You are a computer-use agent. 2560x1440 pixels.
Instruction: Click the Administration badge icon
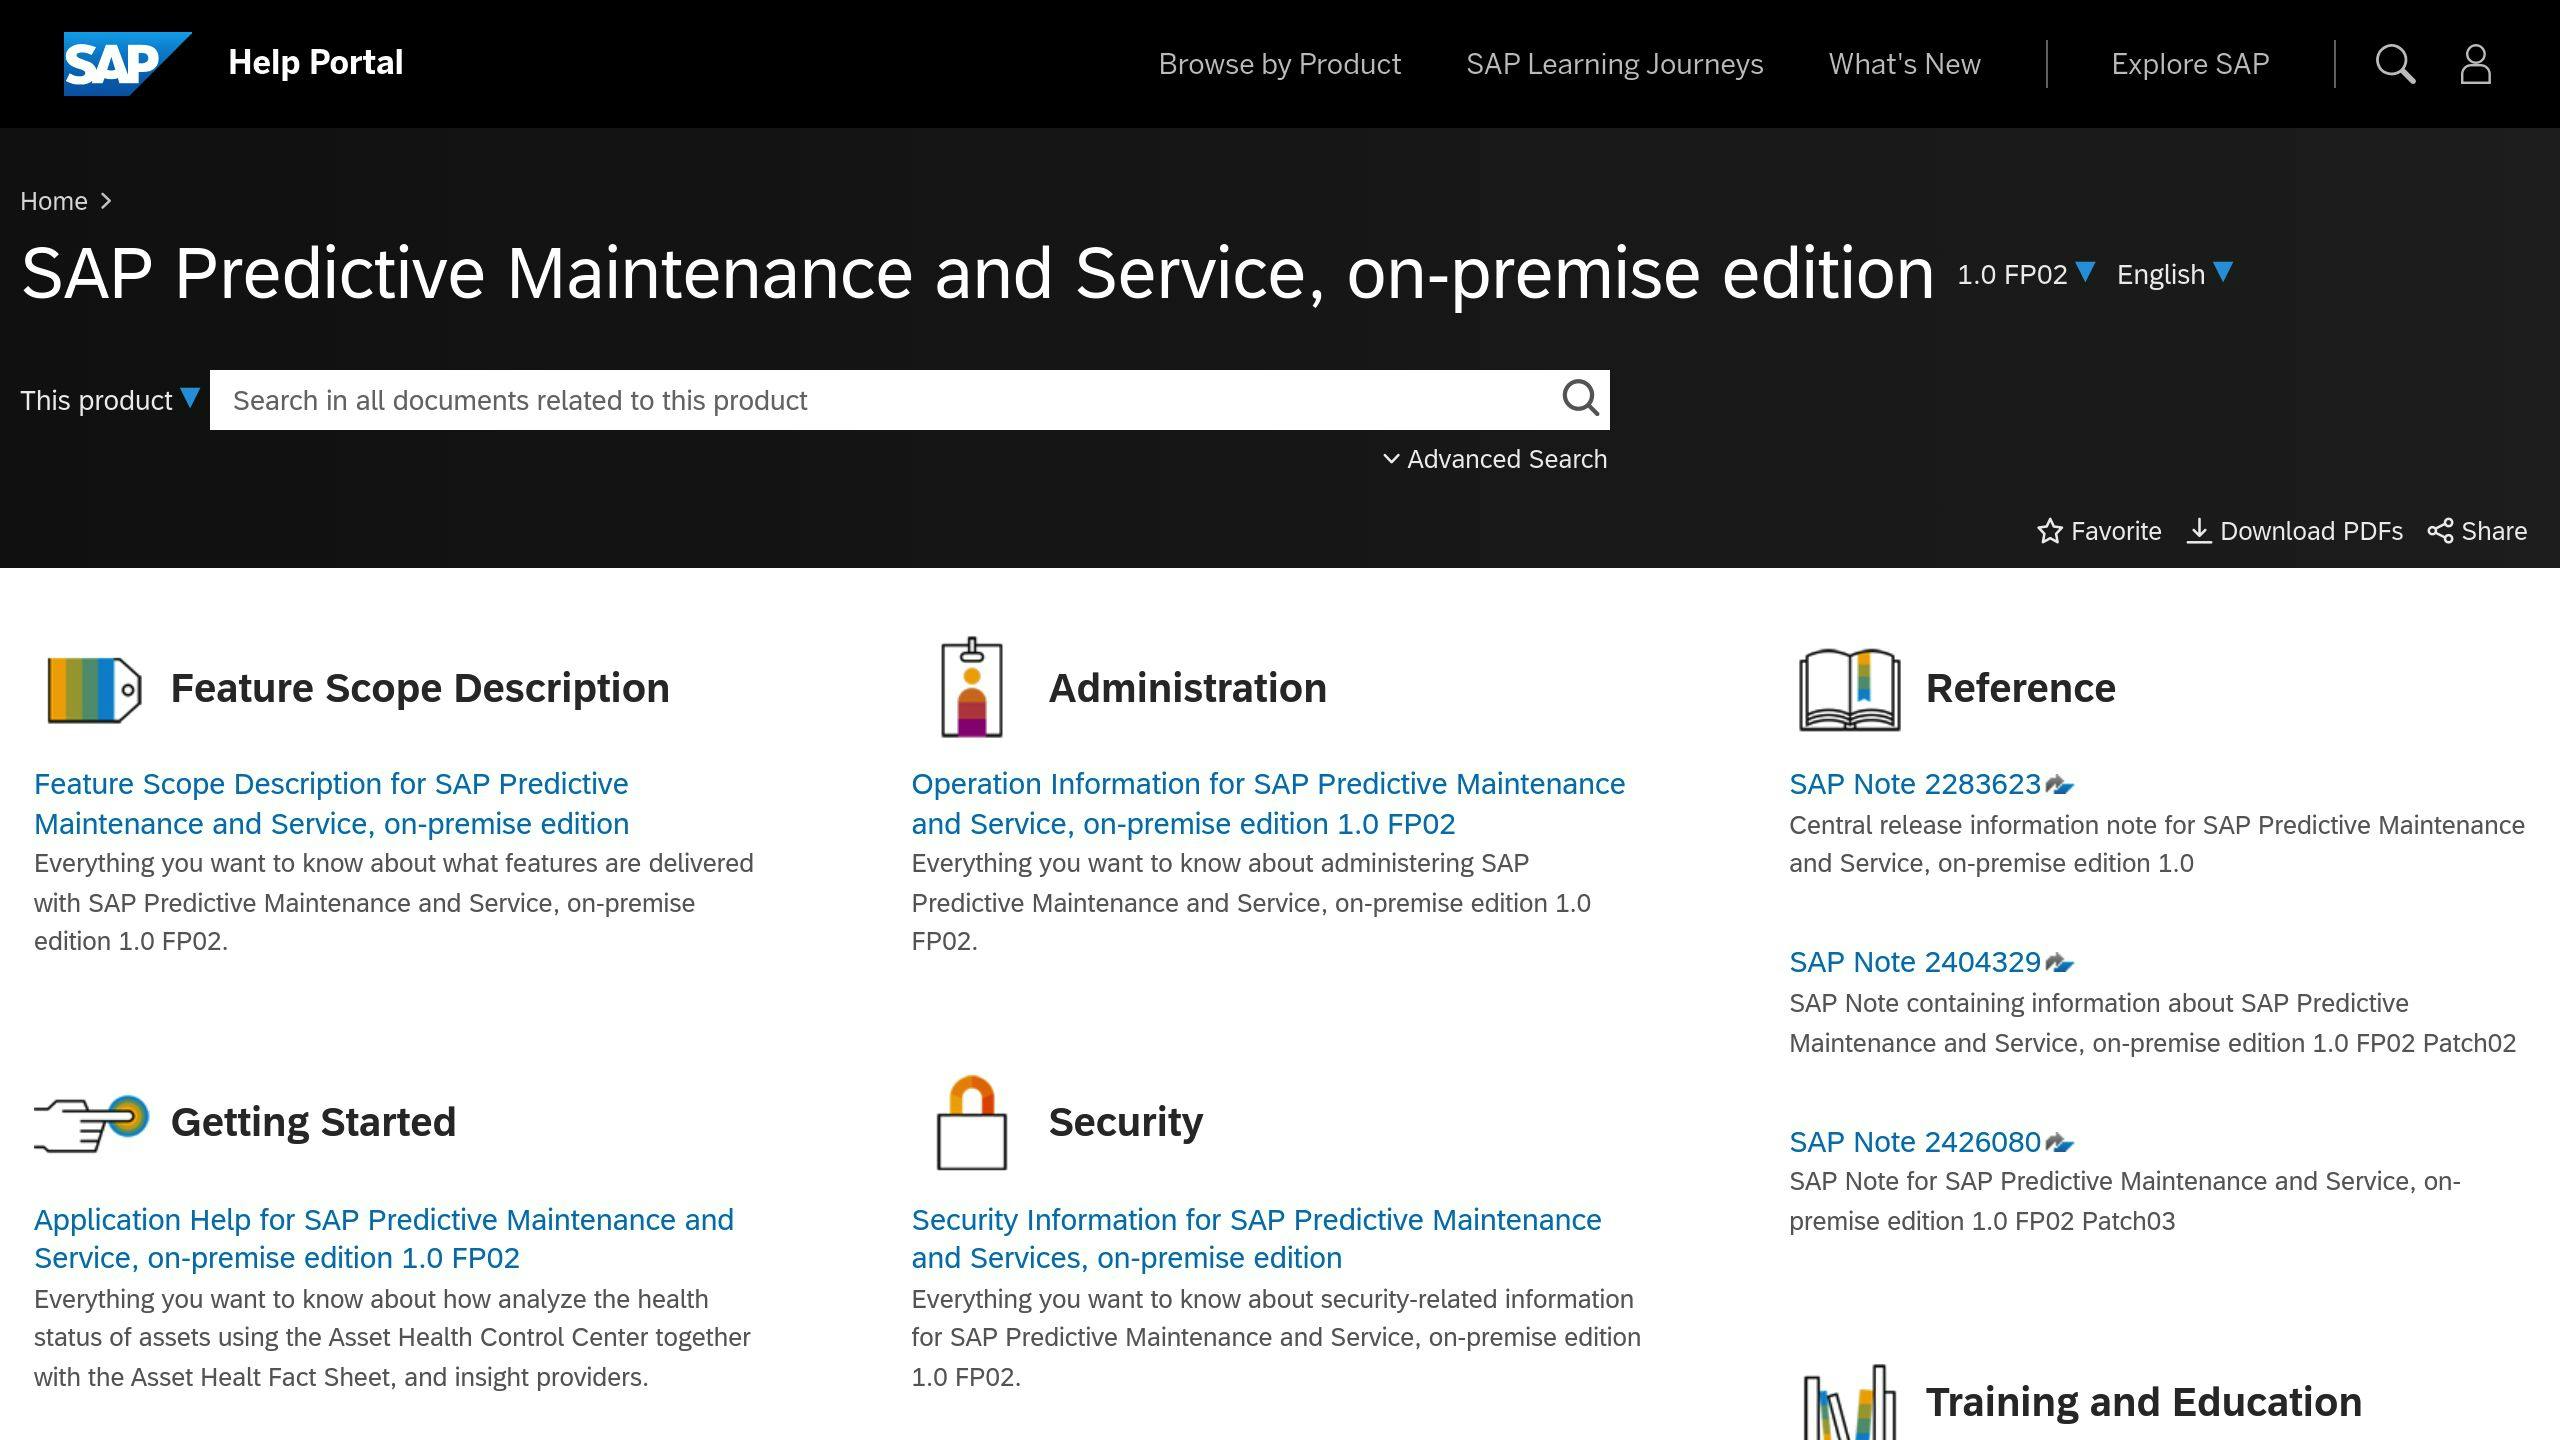971,688
